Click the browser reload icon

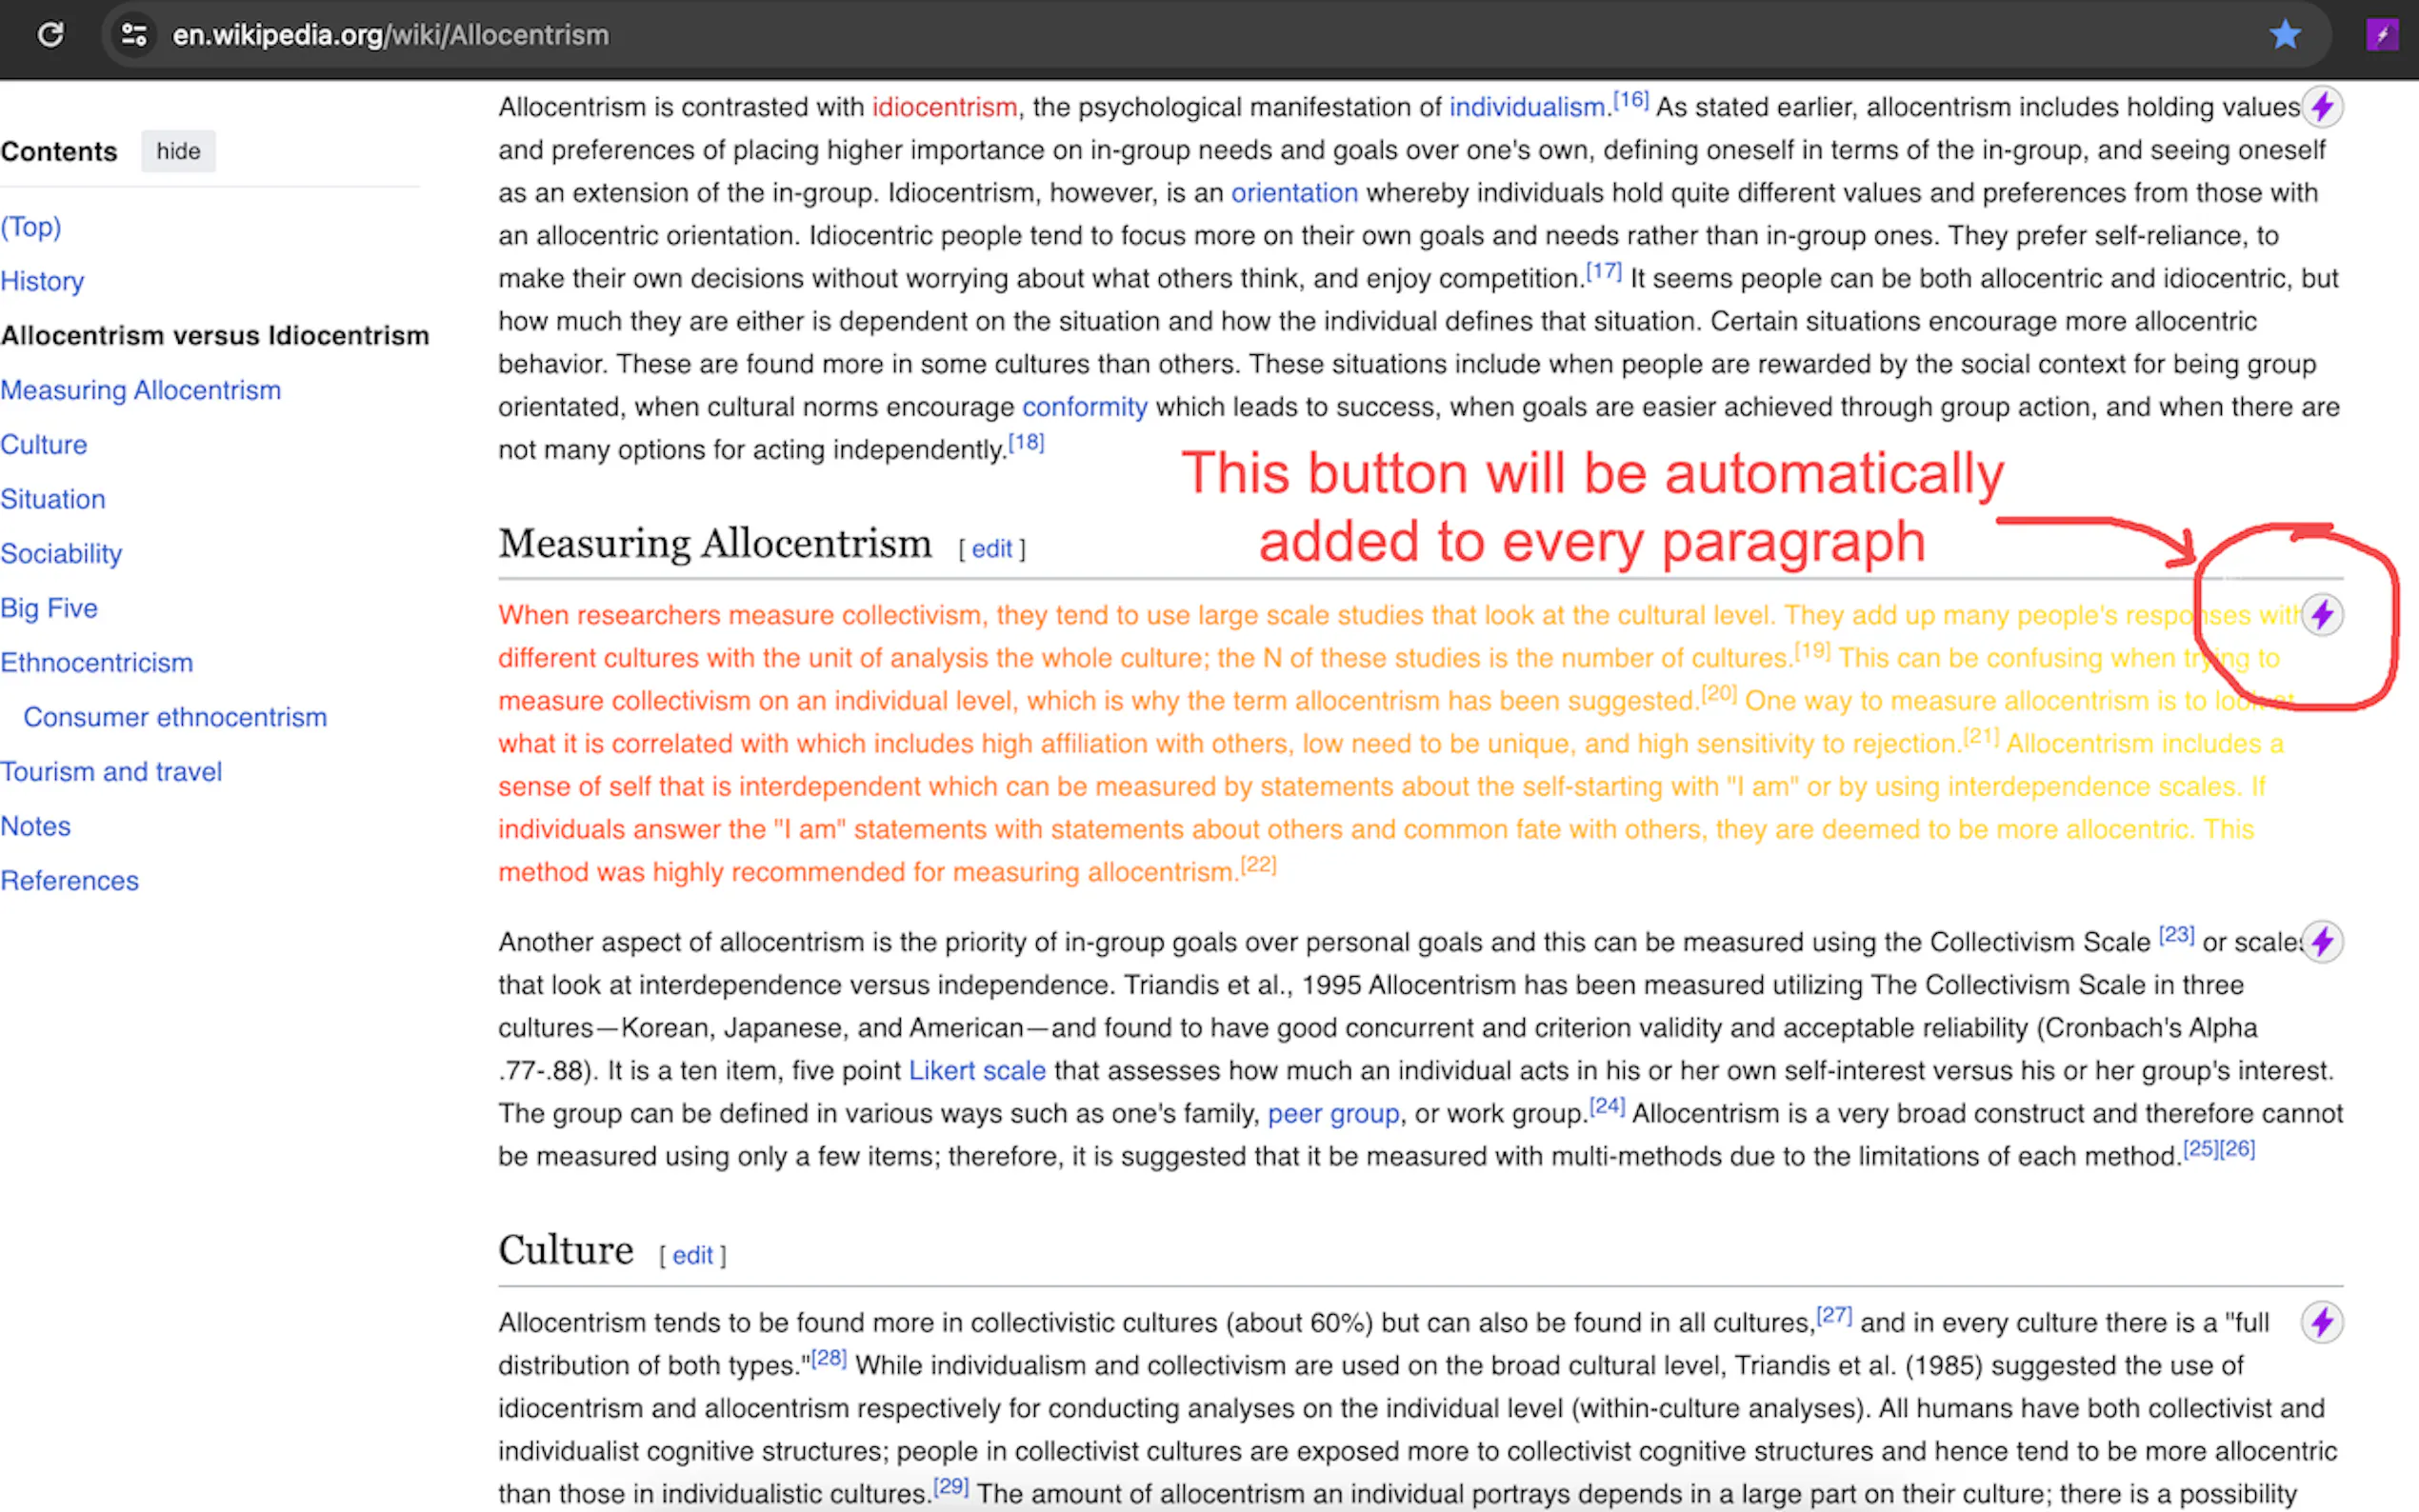point(50,35)
